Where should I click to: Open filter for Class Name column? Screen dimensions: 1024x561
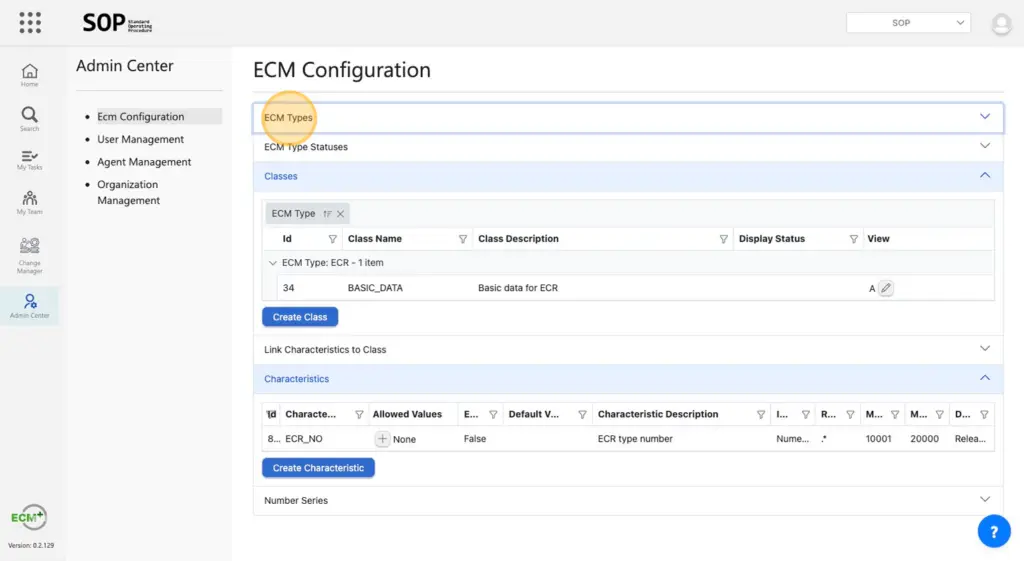[463, 240]
